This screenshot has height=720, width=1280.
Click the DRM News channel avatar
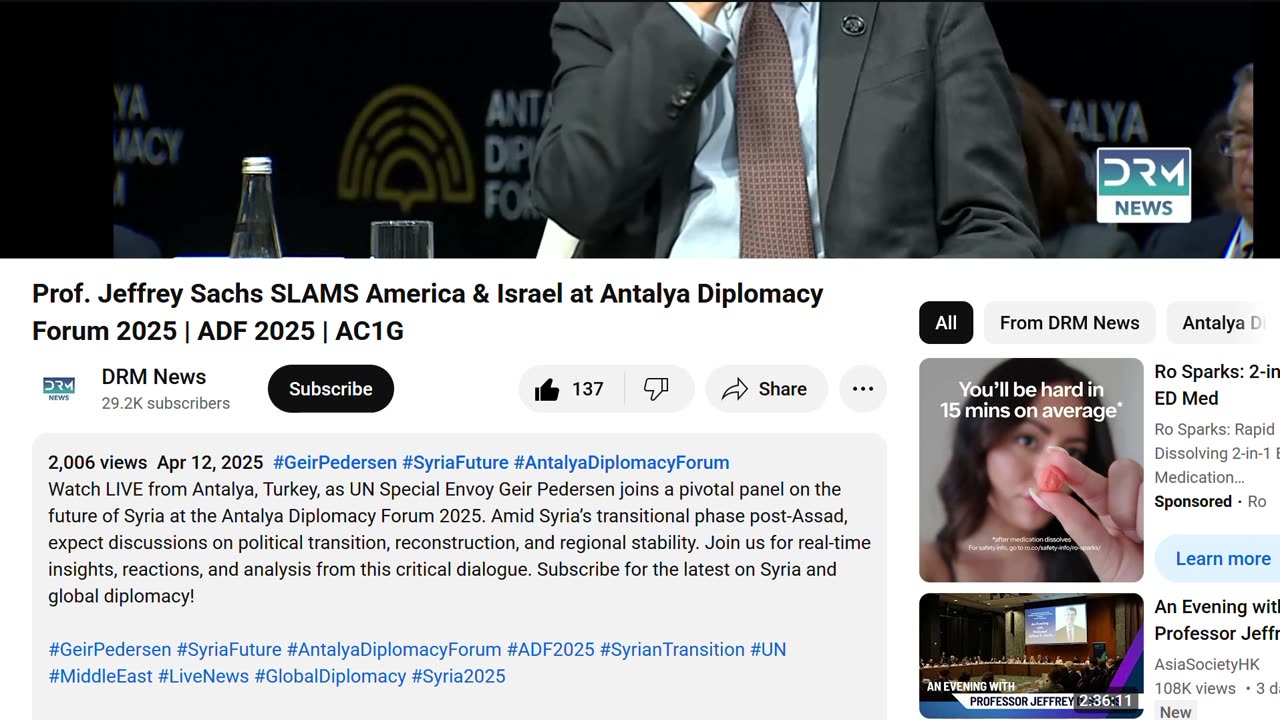click(x=59, y=389)
